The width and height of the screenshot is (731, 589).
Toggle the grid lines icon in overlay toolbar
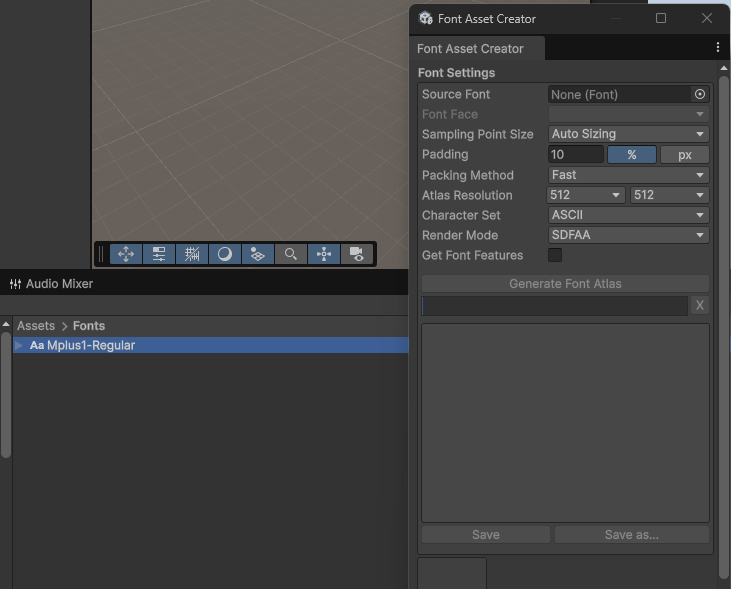[x=192, y=254]
